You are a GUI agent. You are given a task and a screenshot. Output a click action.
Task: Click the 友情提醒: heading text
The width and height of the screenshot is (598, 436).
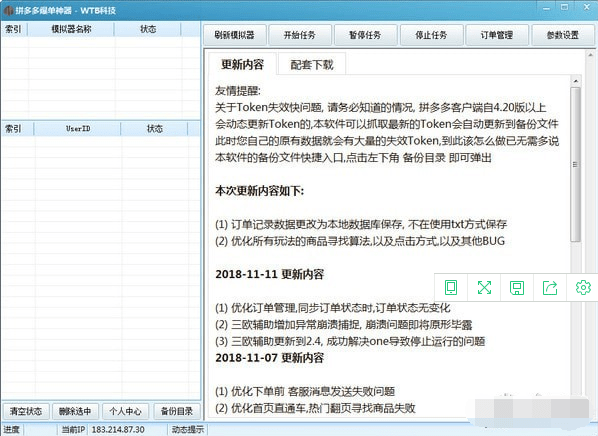238,91
